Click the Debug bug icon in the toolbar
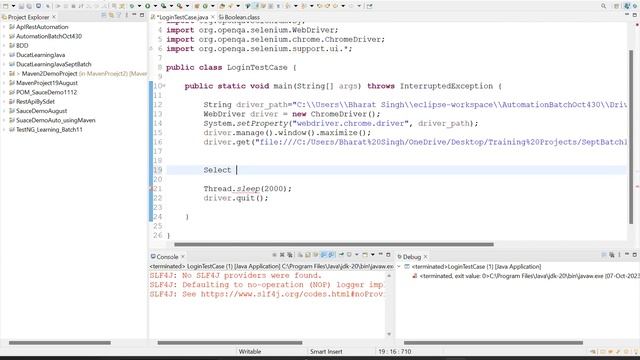The width and height of the screenshot is (640, 360). (131, 6)
